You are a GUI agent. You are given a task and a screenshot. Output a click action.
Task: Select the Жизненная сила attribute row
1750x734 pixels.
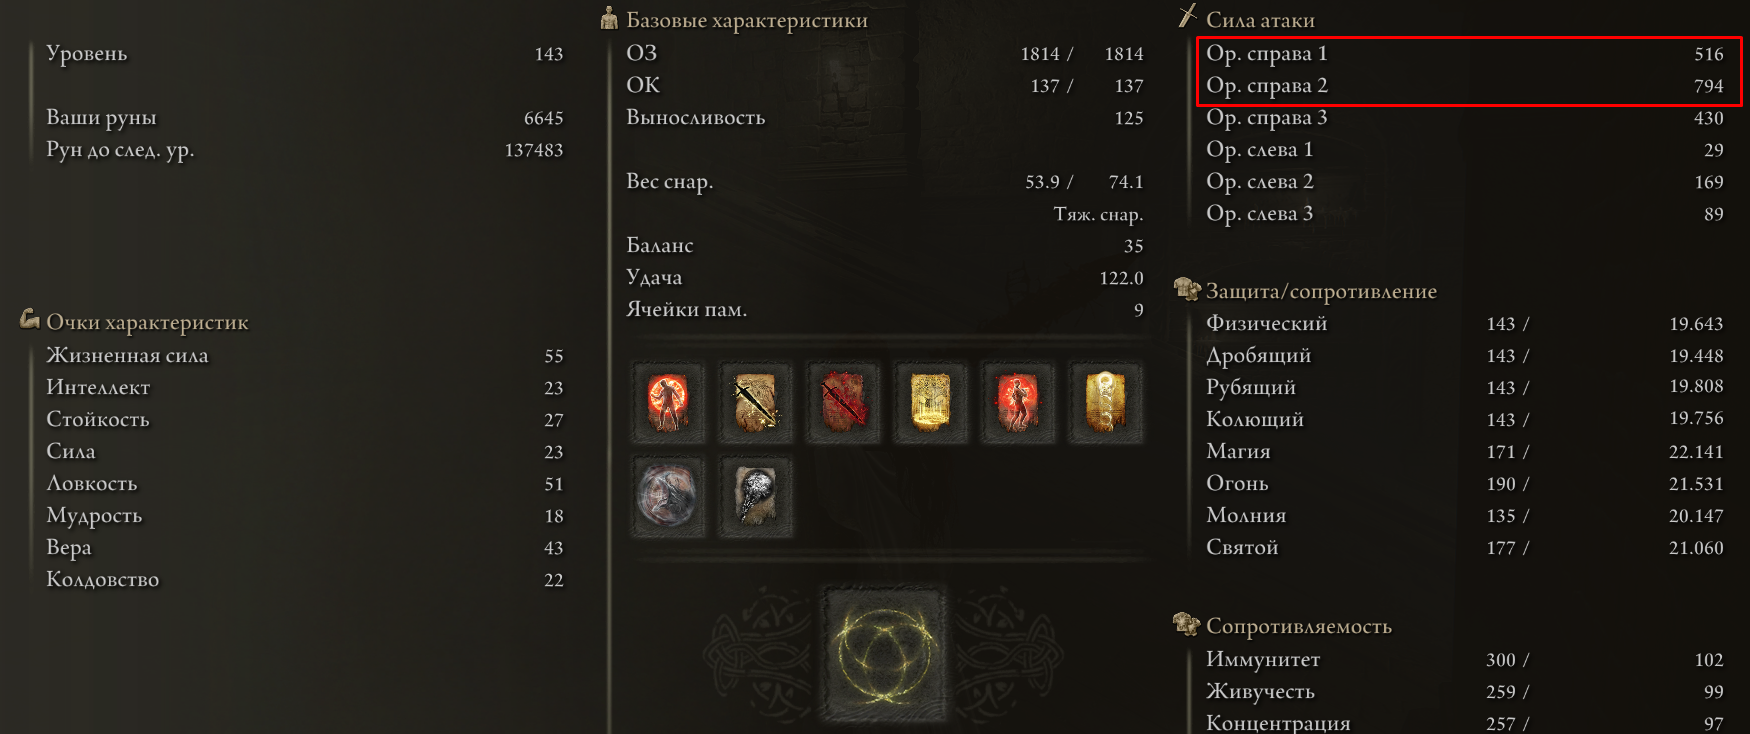point(305,356)
